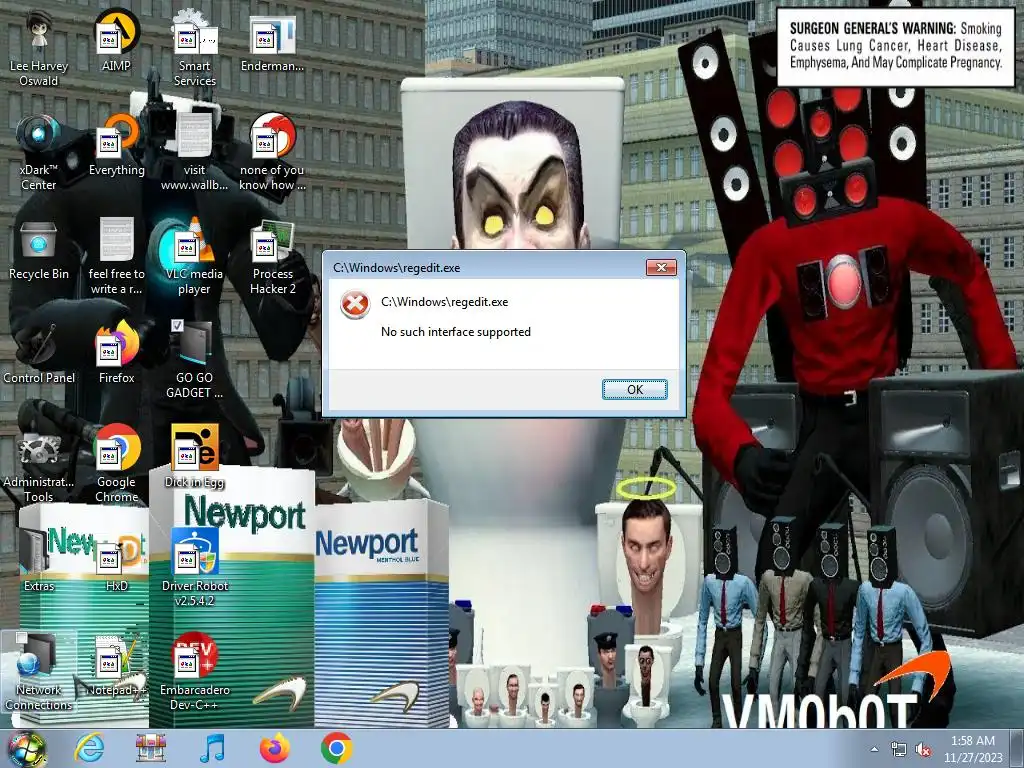Launch Google Chrome desktop shortcut
This screenshot has height=768, width=1024.
coord(116,464)
